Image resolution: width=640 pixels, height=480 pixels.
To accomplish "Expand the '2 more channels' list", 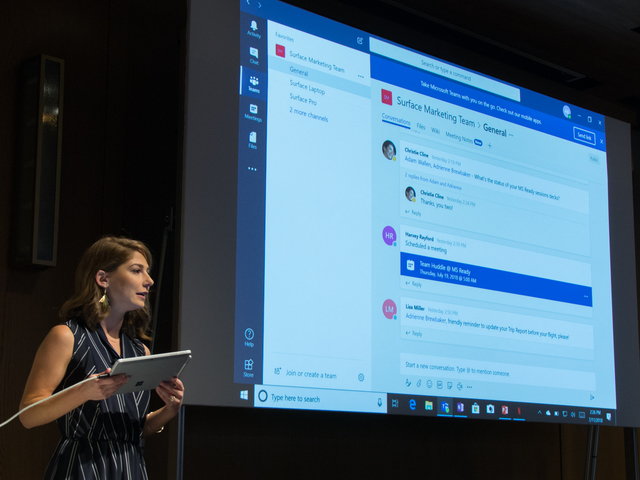I will (308, 117).
